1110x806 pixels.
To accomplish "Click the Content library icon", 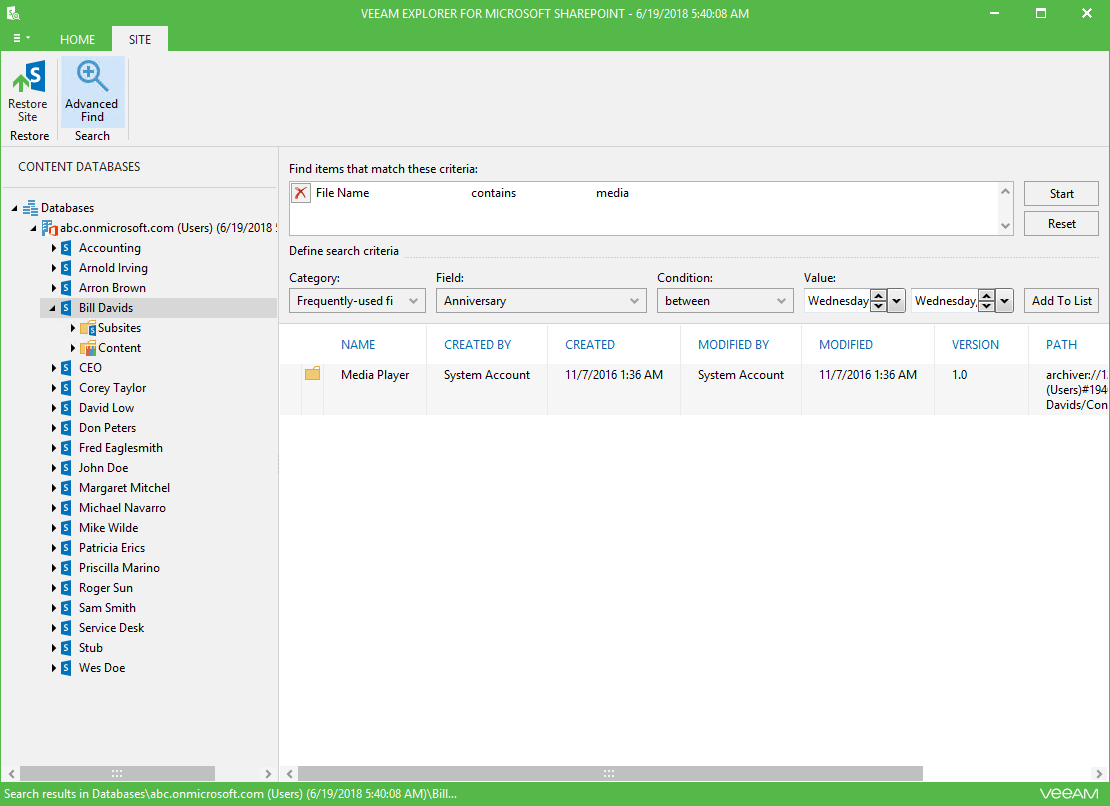I will click(x=88, y=347).
